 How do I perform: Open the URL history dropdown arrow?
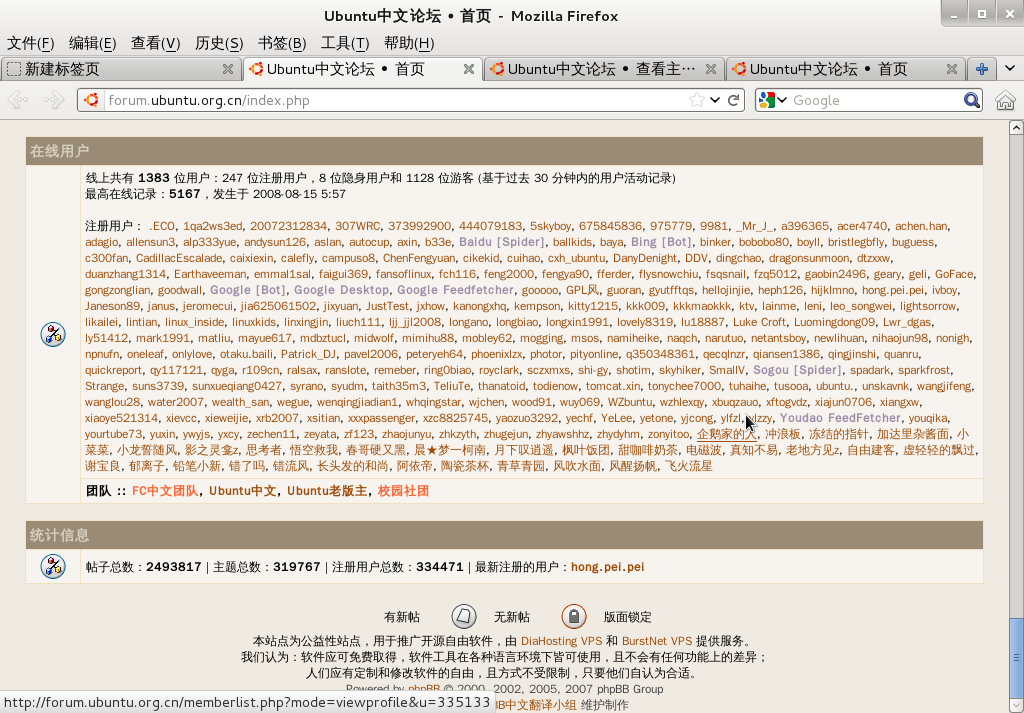coord(715,100)
